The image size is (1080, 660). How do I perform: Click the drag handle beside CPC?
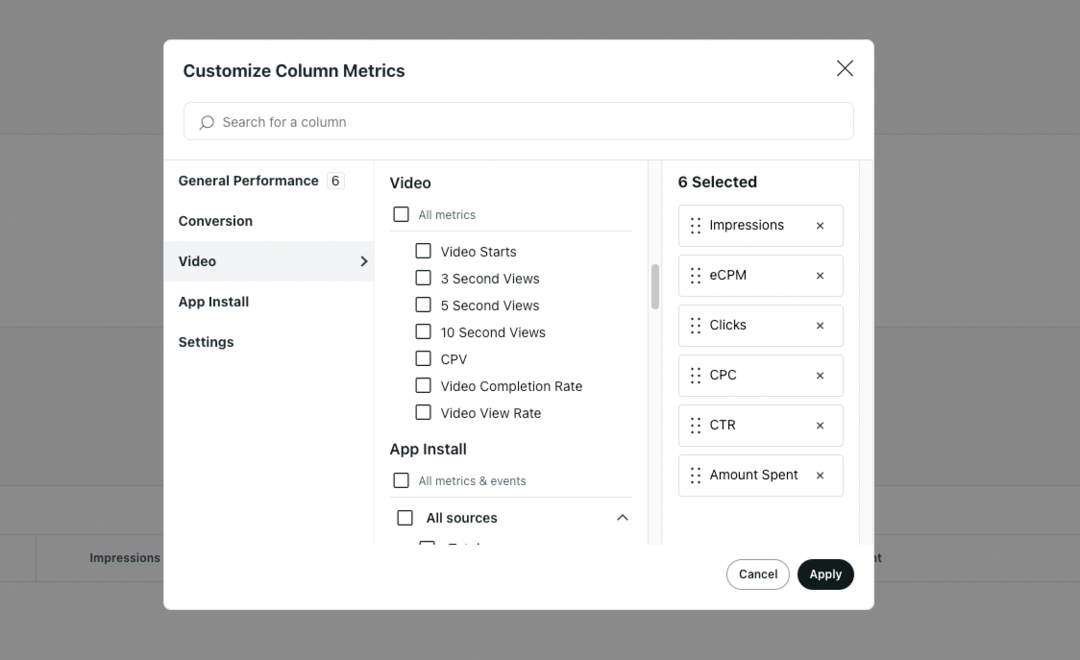(x=695, y=376)
